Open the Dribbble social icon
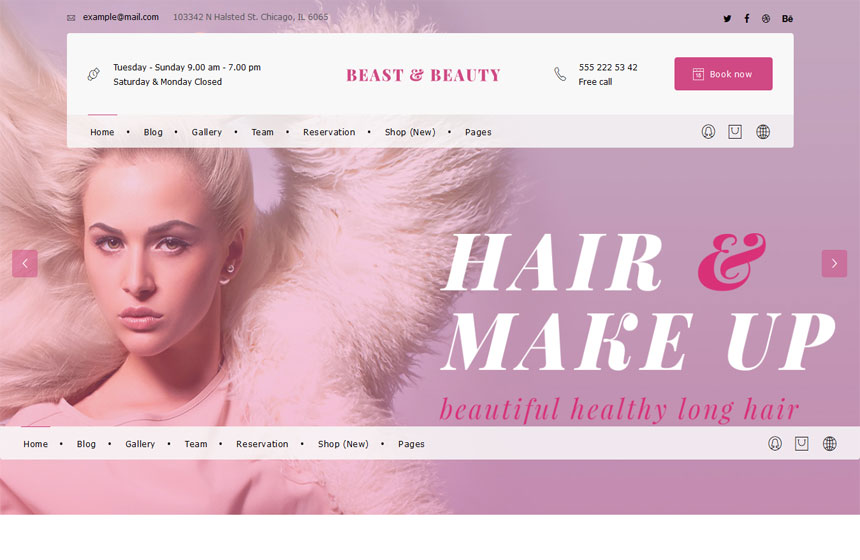860x560 pixels. click(766, 19)
